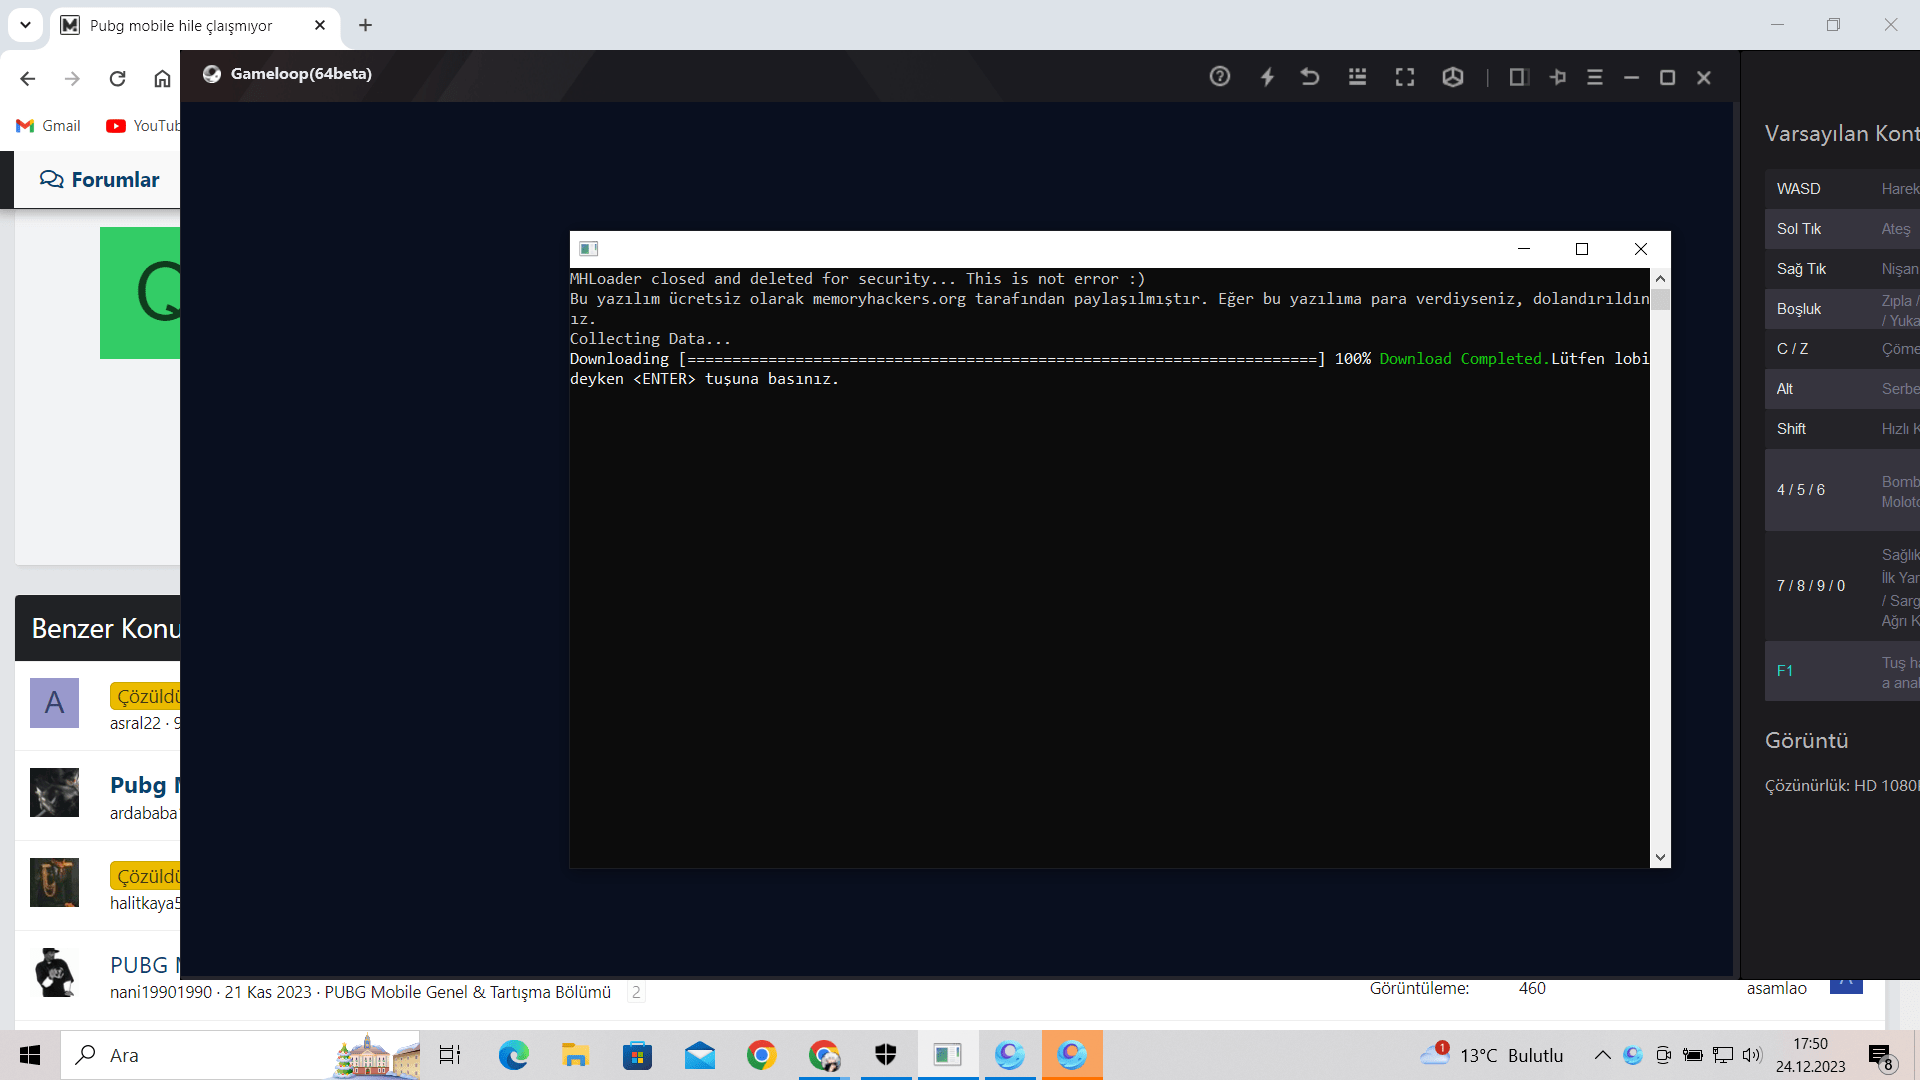This screenshot has width=1920, height=1080.
Task: Click the ardababa avatar thumbnail
Action: pos(54,793)
